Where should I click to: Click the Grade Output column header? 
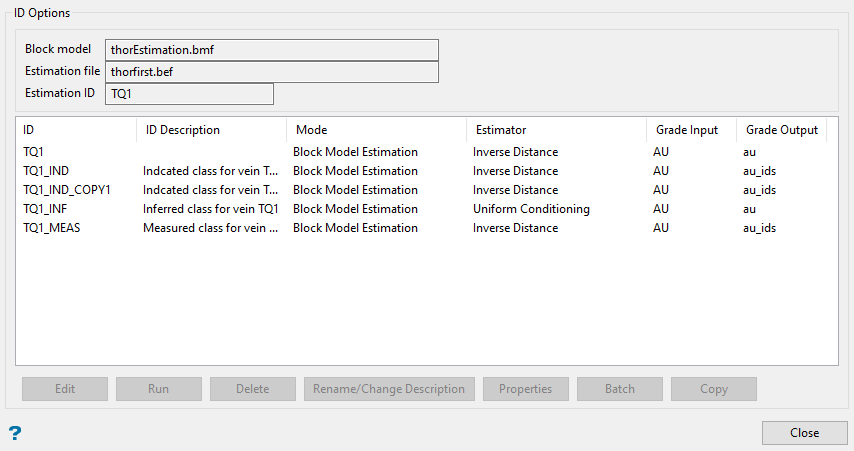(x=781, y=130)
